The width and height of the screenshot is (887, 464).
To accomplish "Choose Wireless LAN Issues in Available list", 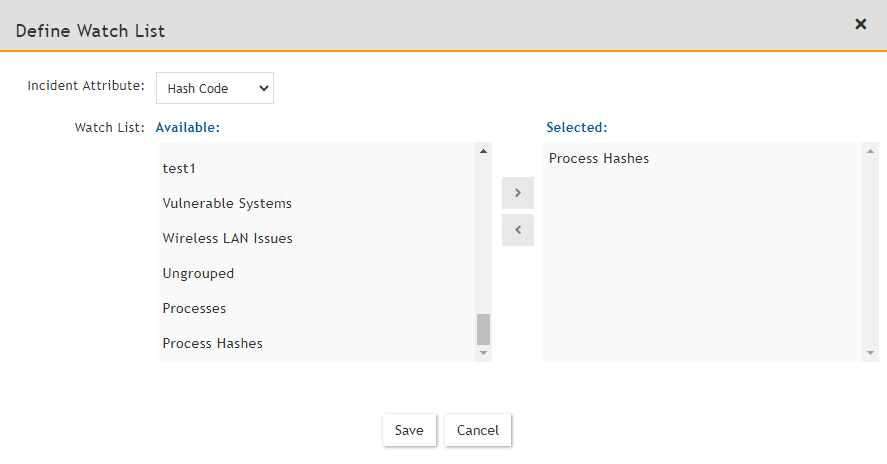I will (x=227, y=238).
